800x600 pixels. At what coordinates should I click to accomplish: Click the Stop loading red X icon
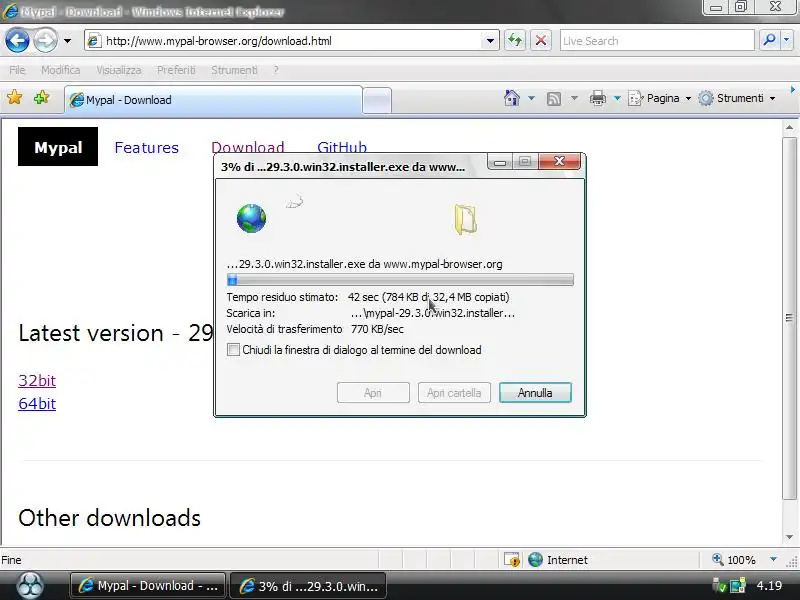(x=541, y=40)
